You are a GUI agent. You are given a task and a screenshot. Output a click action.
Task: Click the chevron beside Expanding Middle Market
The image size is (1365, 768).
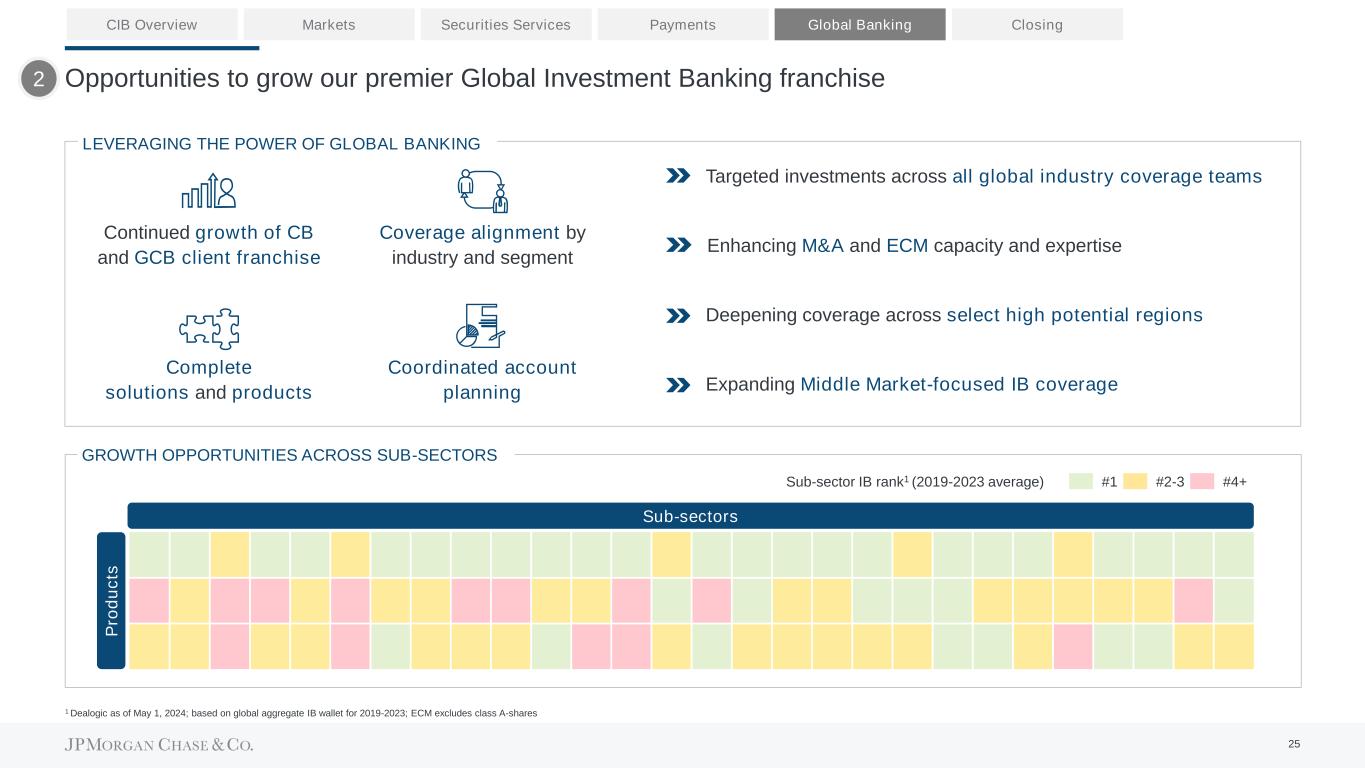pos(678,384)
